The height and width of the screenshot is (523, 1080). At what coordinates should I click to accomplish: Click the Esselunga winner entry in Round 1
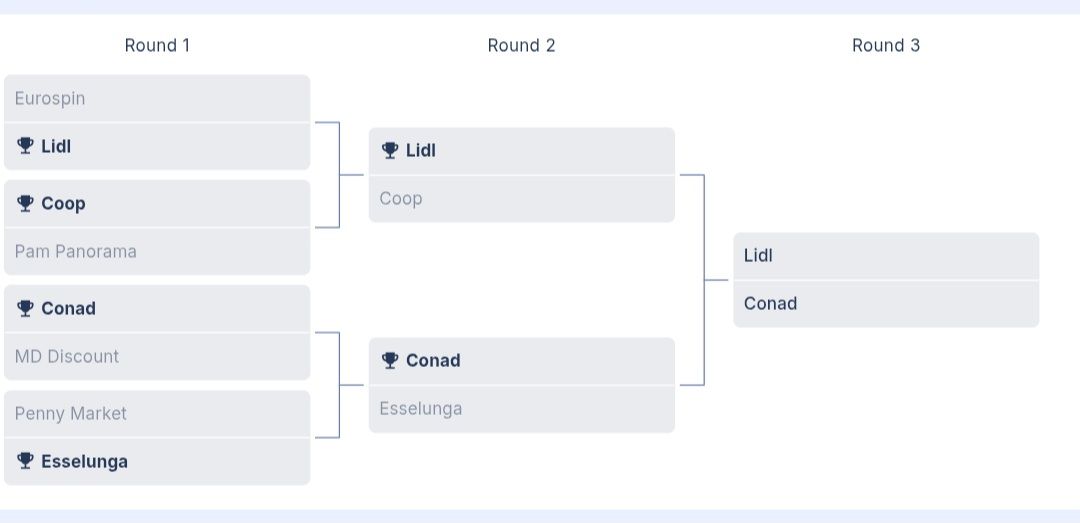click(84, 462)
